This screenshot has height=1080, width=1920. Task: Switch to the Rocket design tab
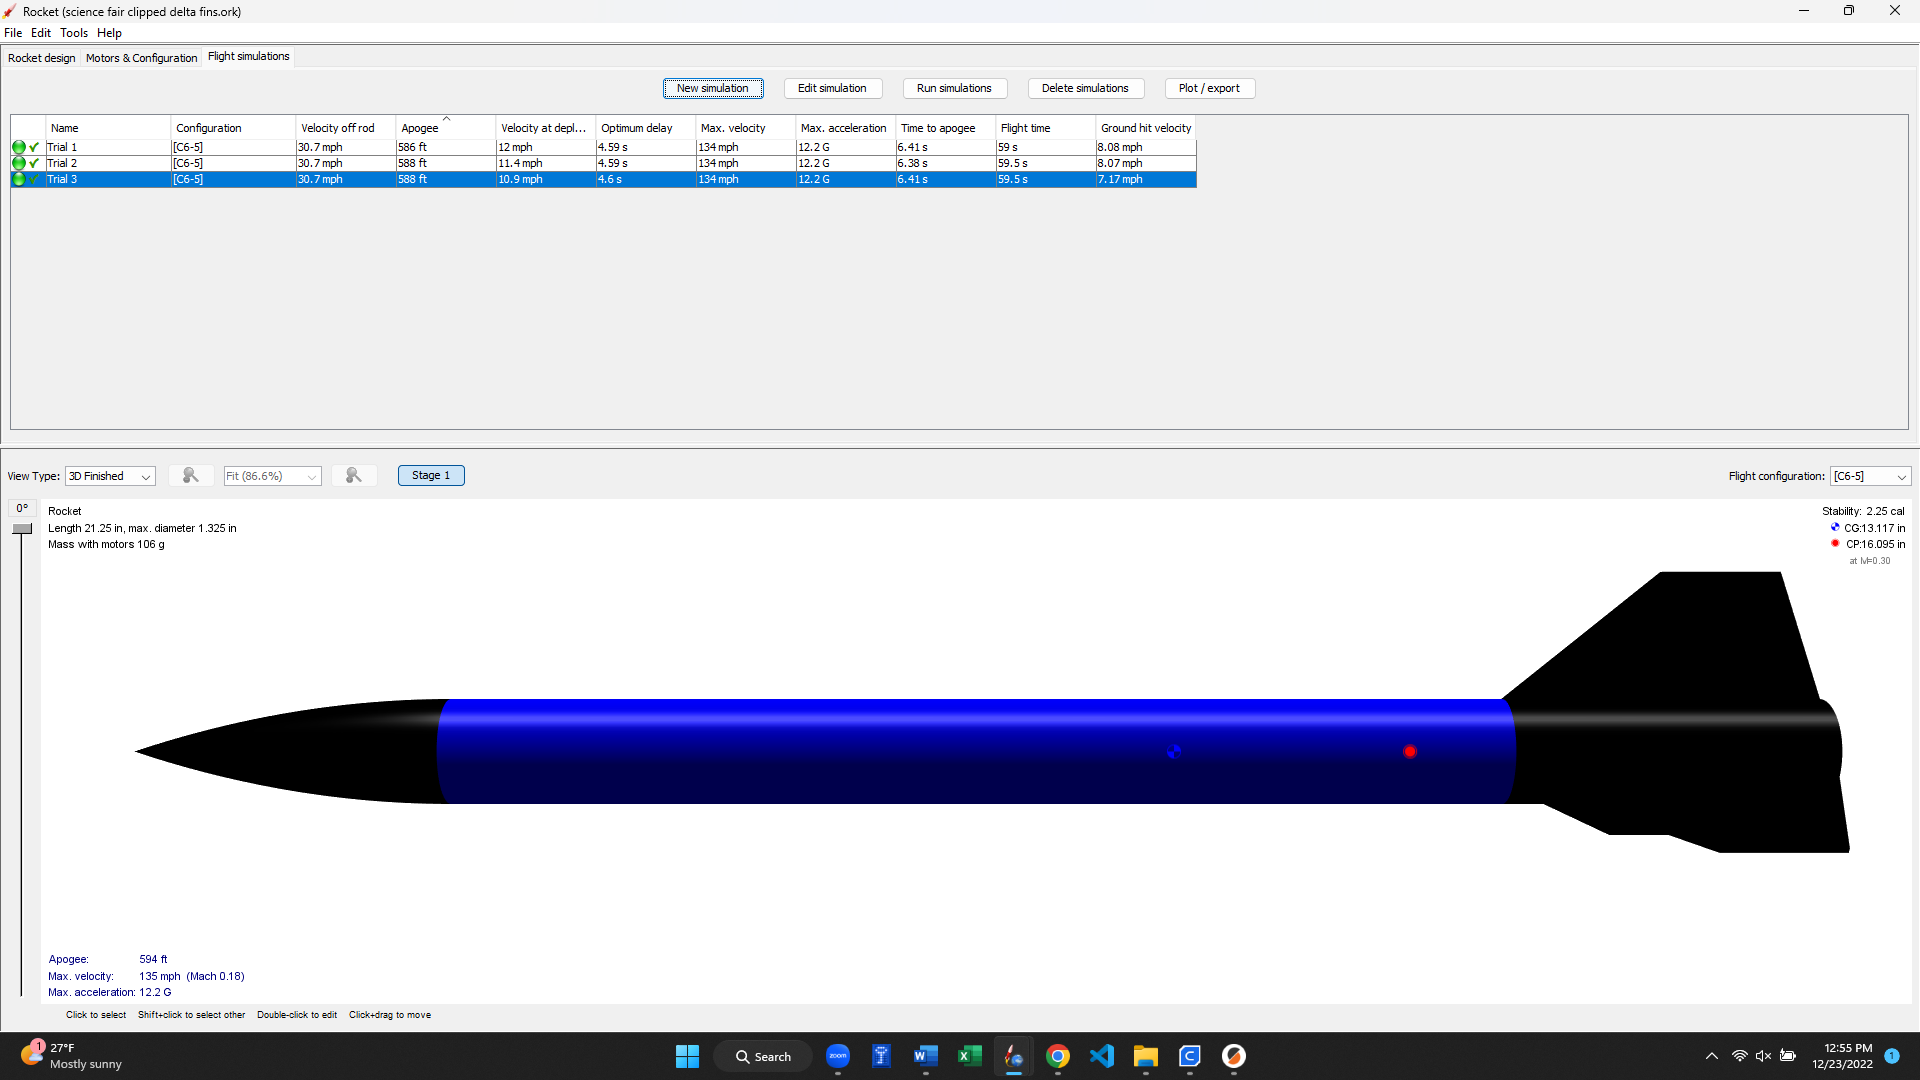pos(42,58)
